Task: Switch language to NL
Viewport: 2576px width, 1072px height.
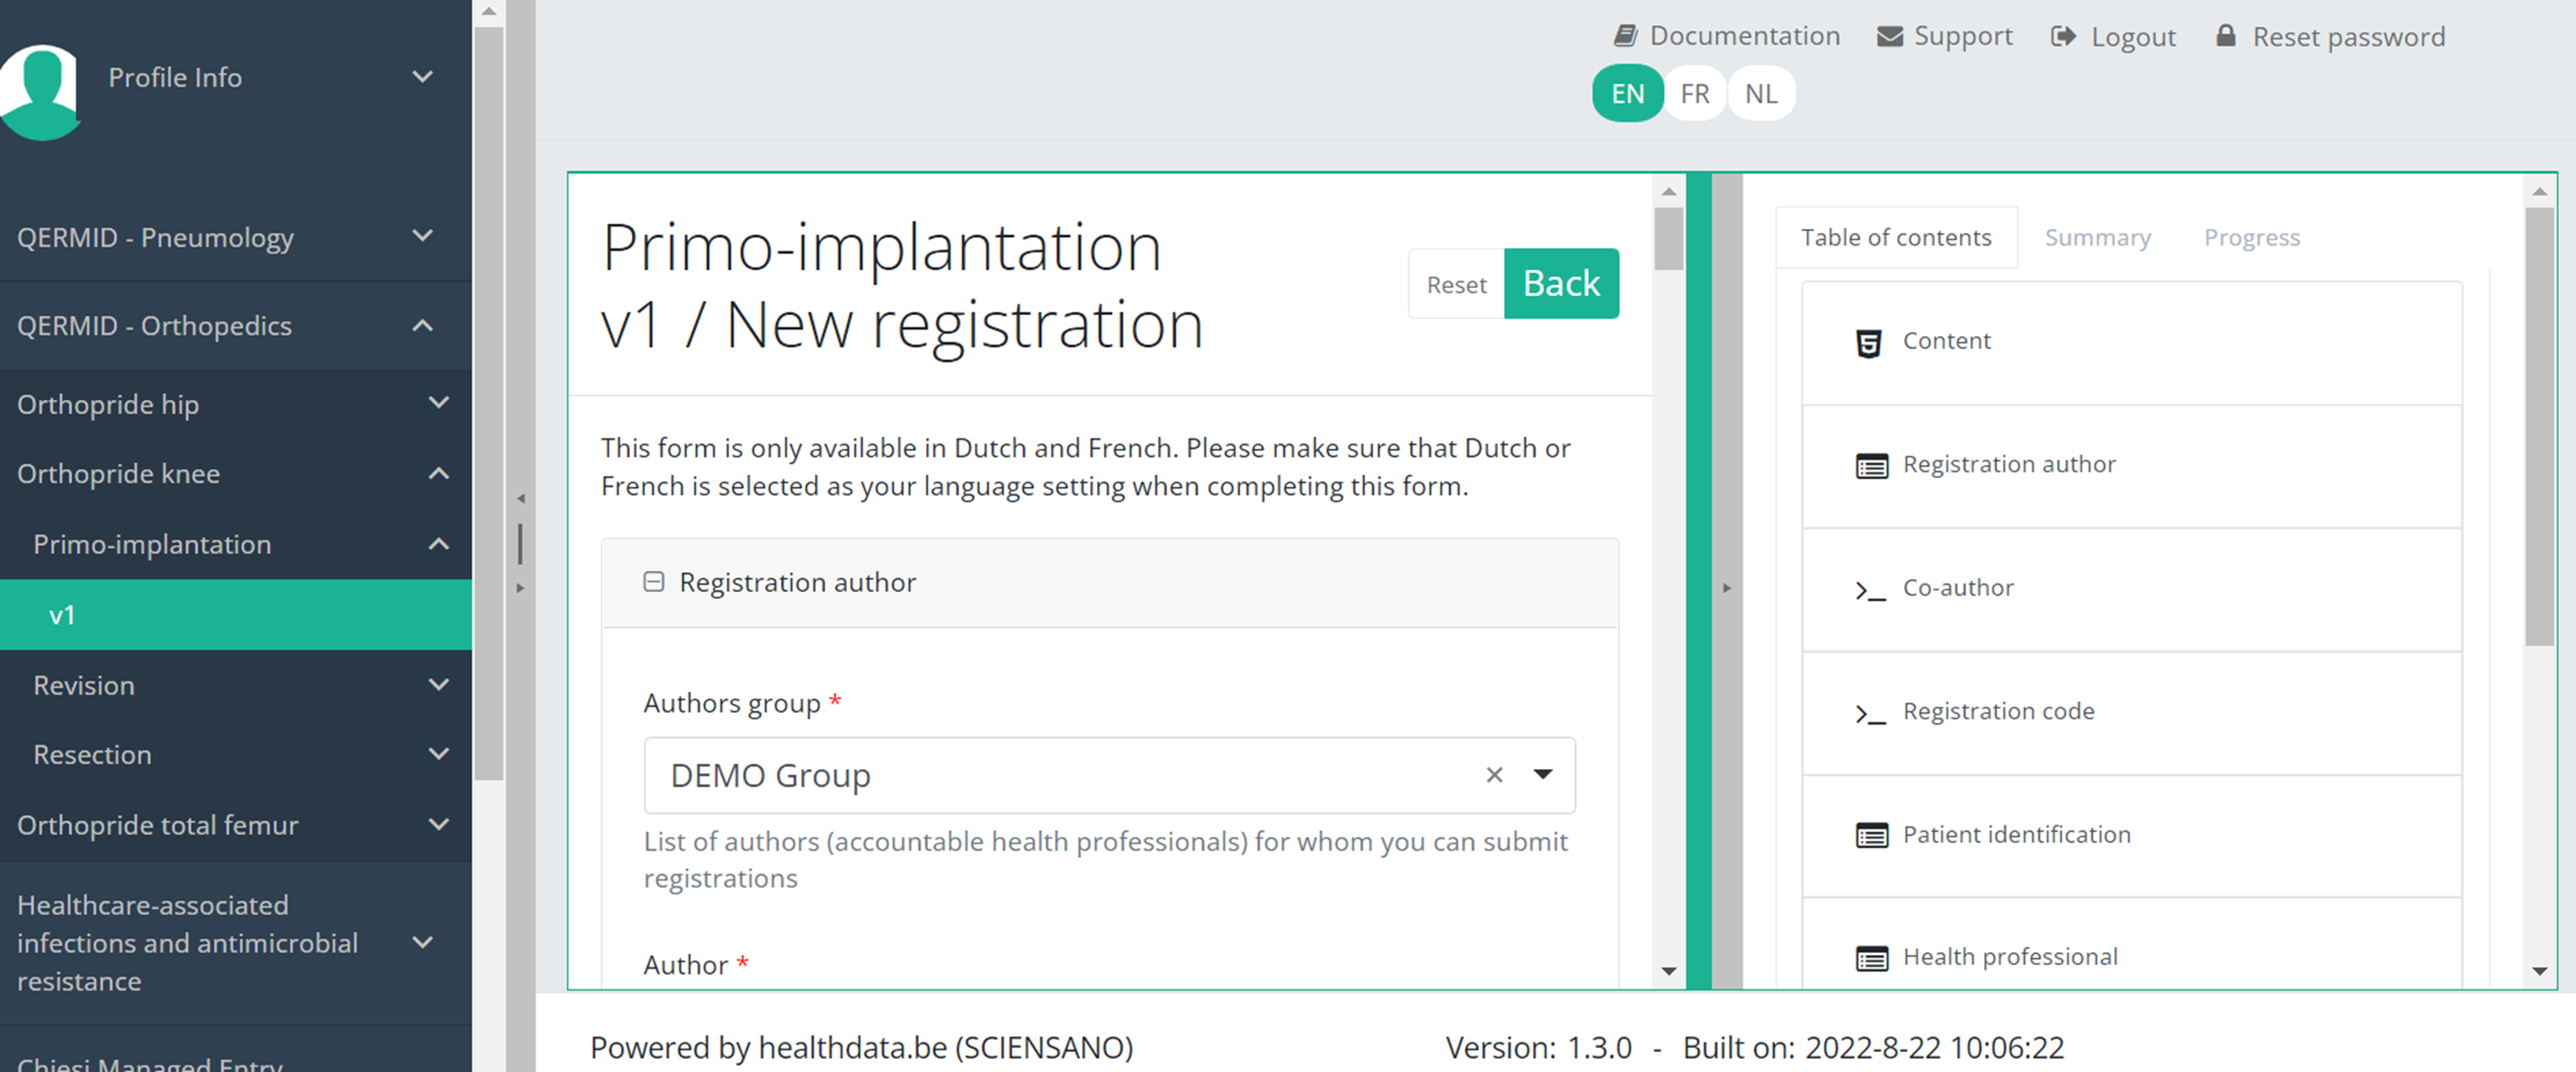Action: click(x=1761, y=94)
